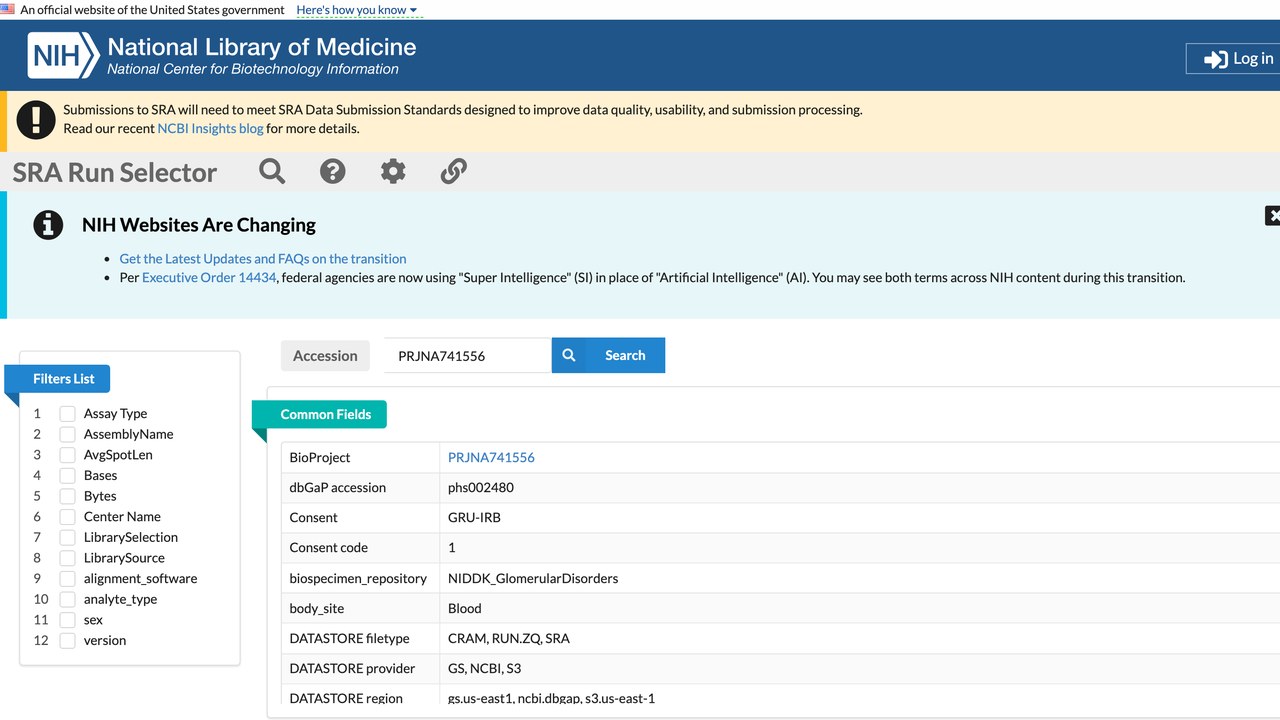Screen dimensions: 1280x720
Task: Click the exclamation alert icon in yellow banner
Action: [x=36, y=119]
